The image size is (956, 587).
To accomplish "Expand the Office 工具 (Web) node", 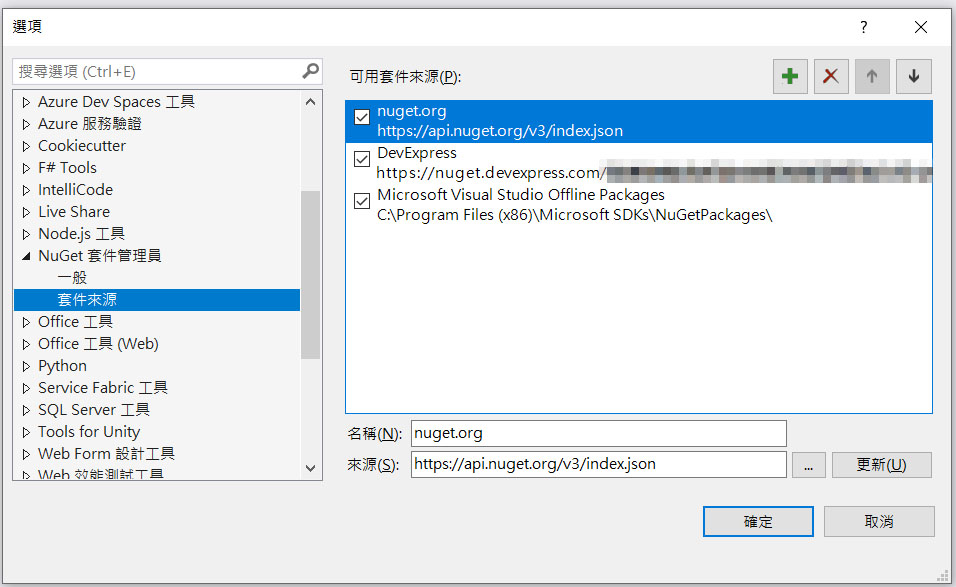I will pos(26,344).
